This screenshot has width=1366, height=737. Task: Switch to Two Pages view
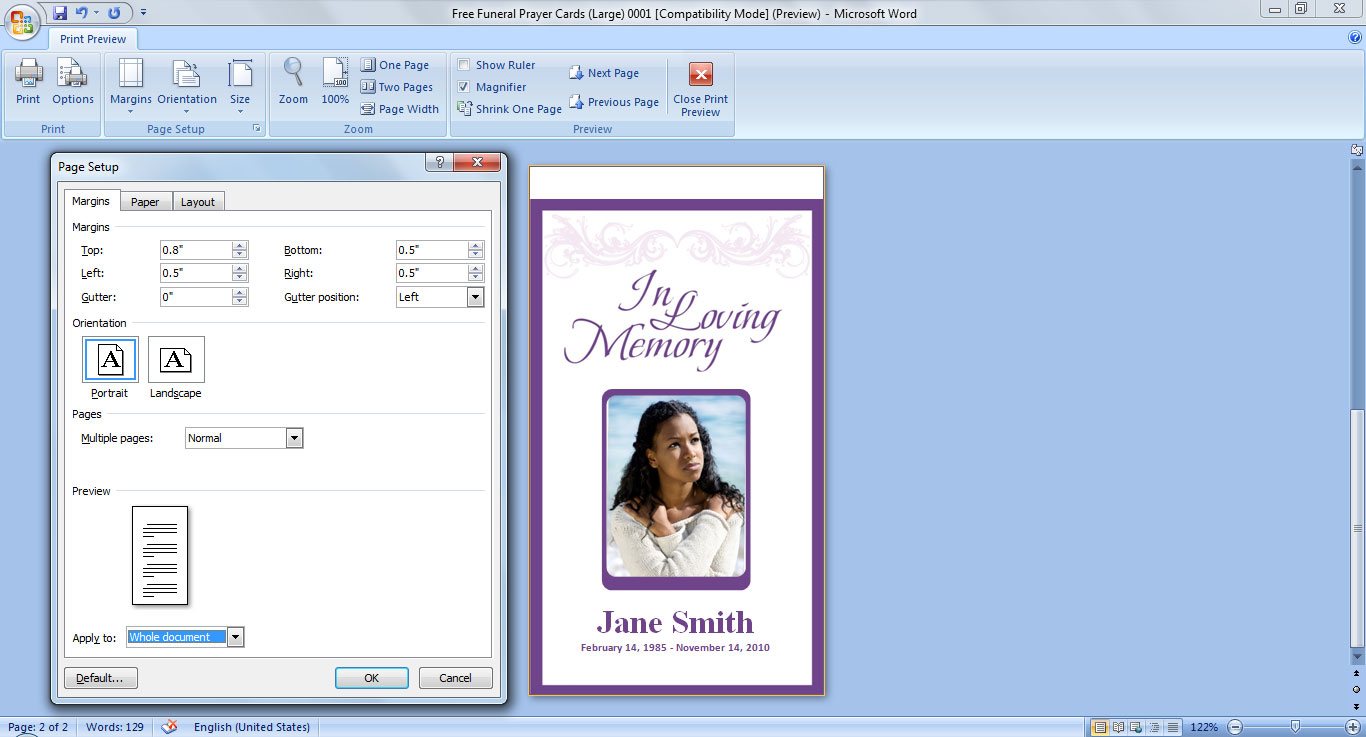pos(397,87)
